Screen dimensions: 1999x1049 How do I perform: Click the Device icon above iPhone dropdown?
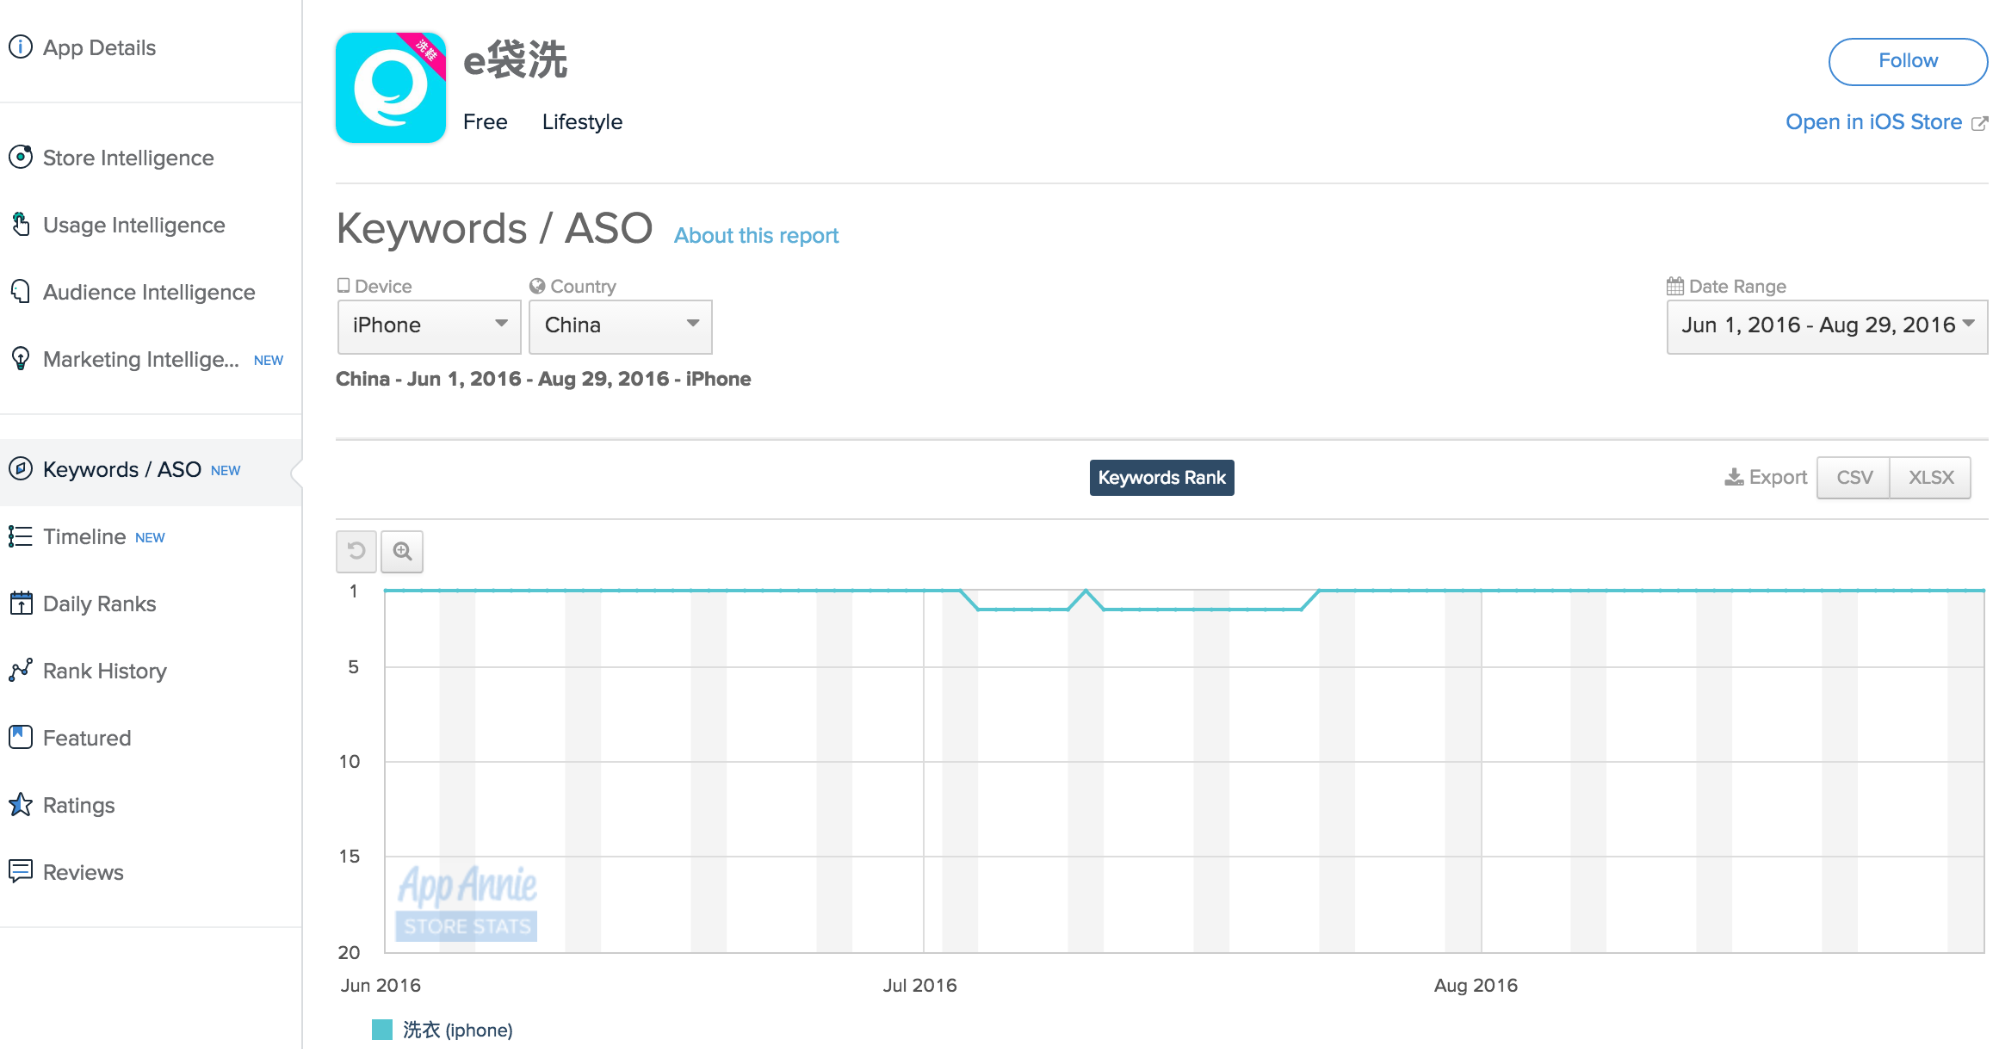(344, 285)
